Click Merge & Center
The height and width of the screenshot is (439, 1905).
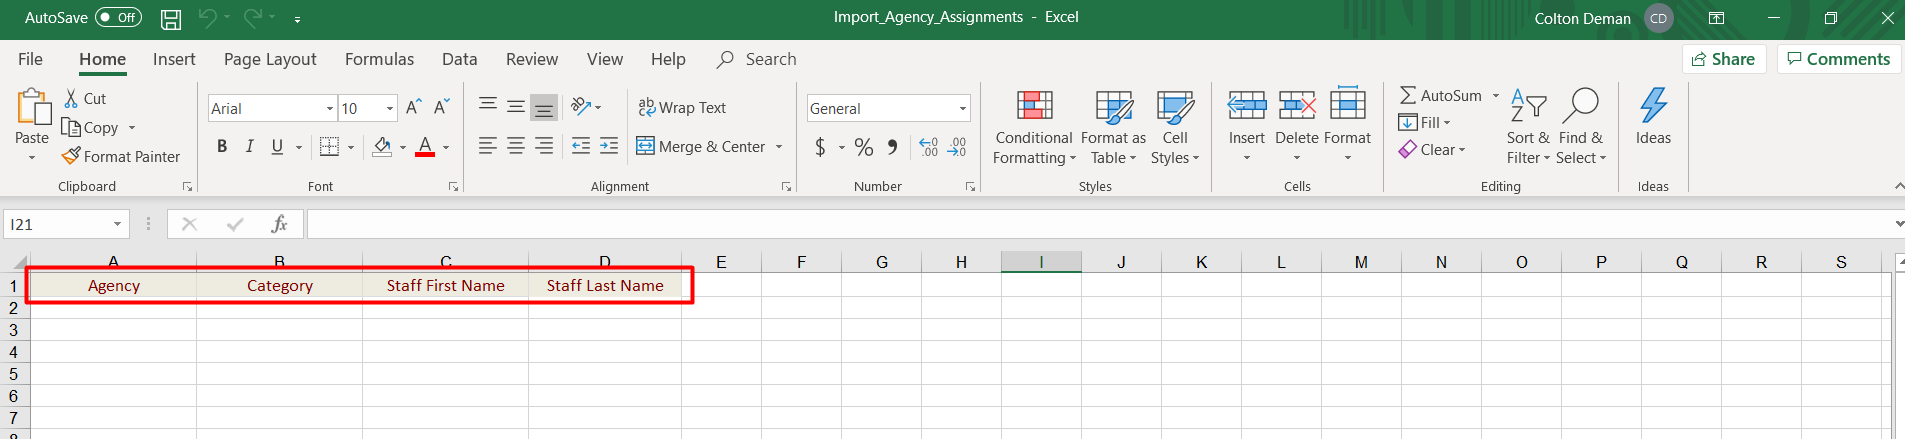(x=702, y=146)
